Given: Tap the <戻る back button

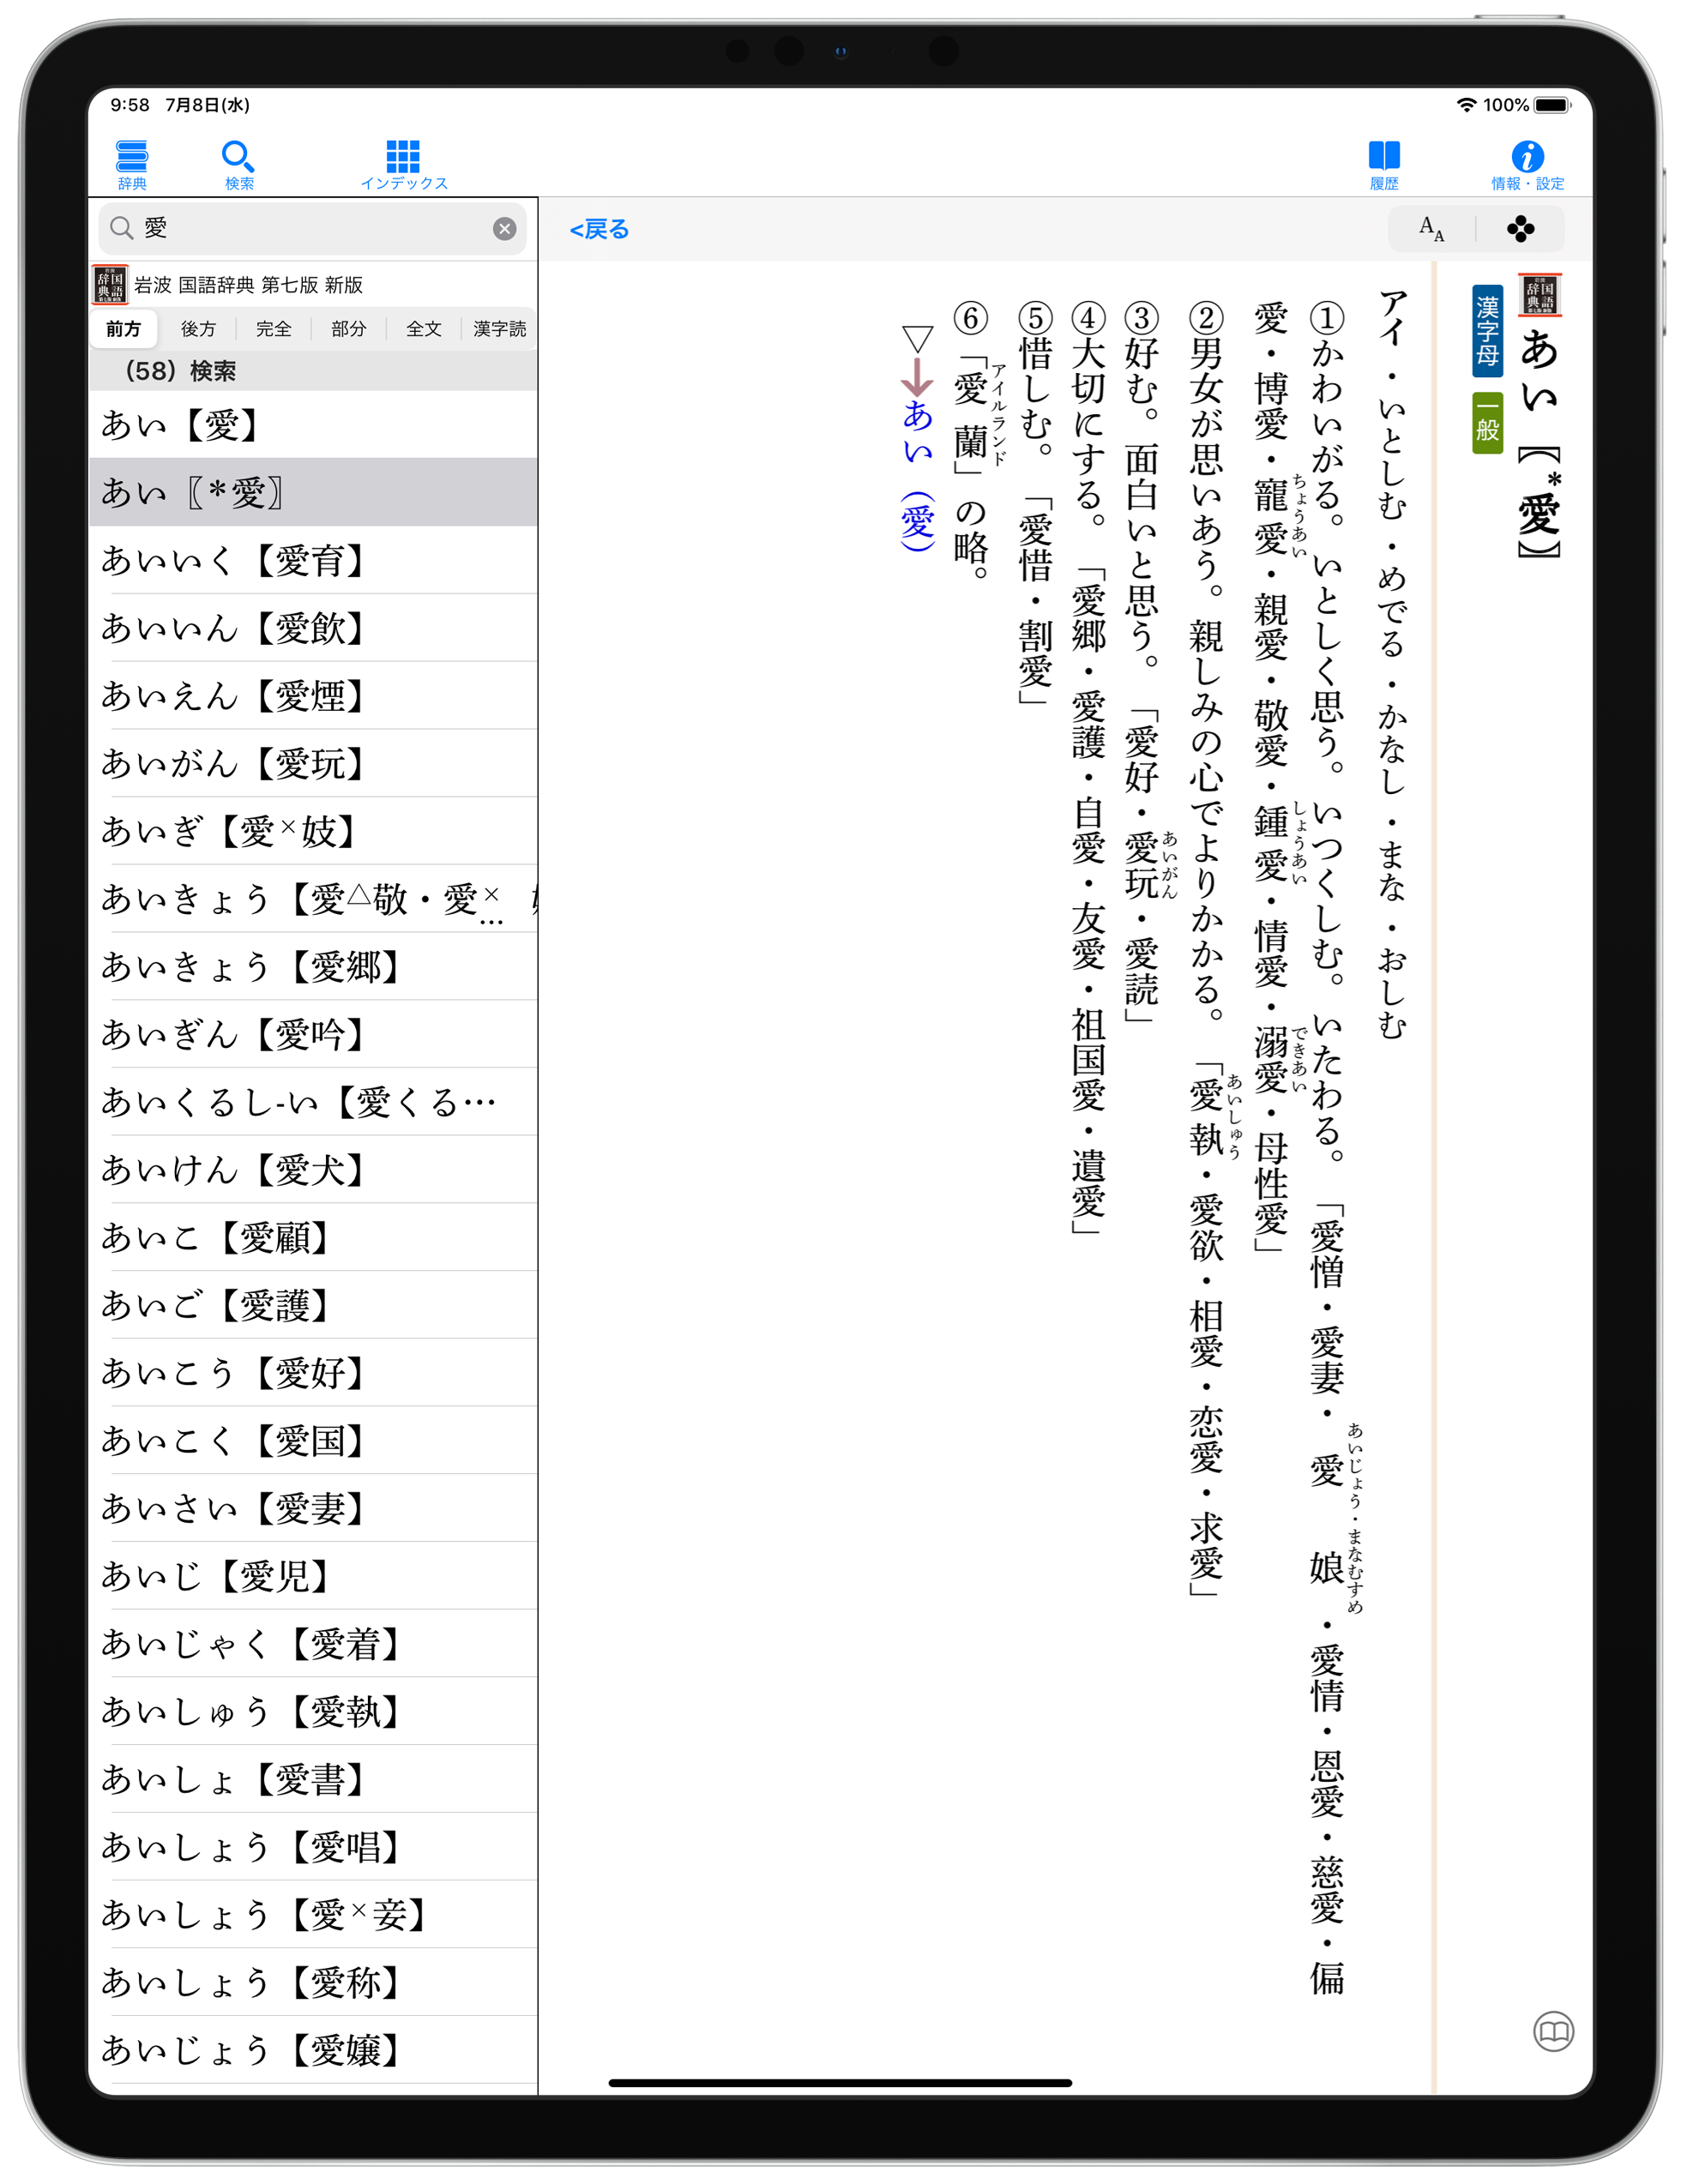Looking at the screenshot, I should tap(599, 230).
